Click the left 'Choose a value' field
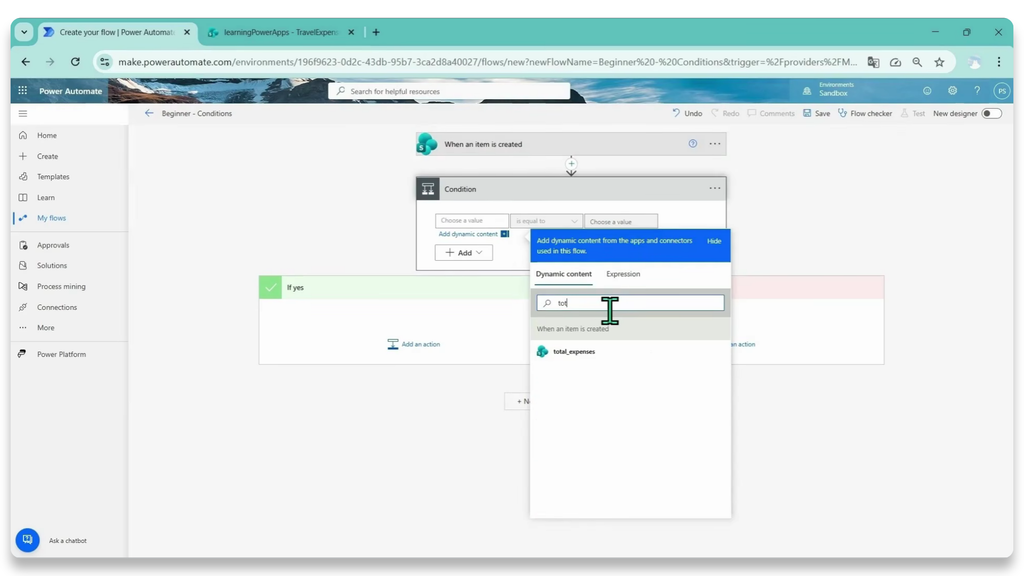The image size is (1024, 576). pos(472,221)
